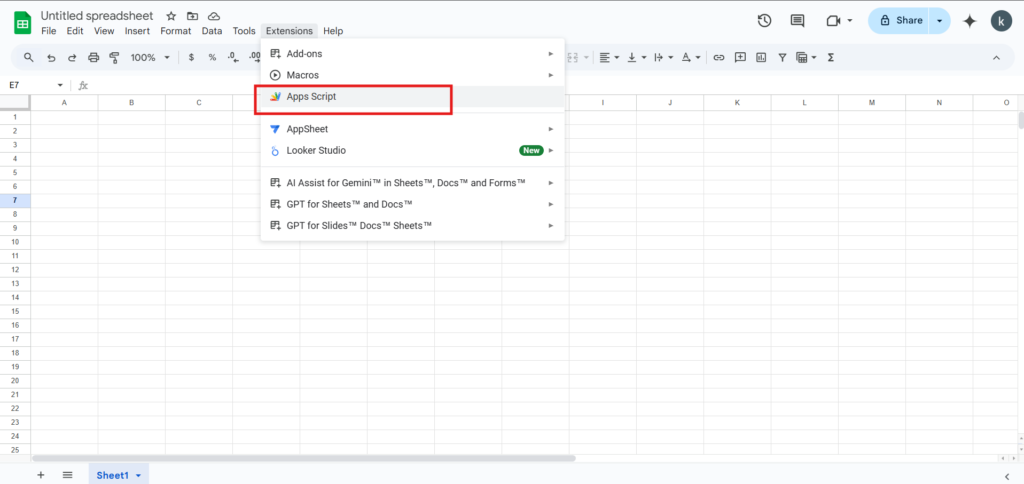Open the Edit menu
The width and height of the screenshot is (1024, 484).
tap(75, 31)
